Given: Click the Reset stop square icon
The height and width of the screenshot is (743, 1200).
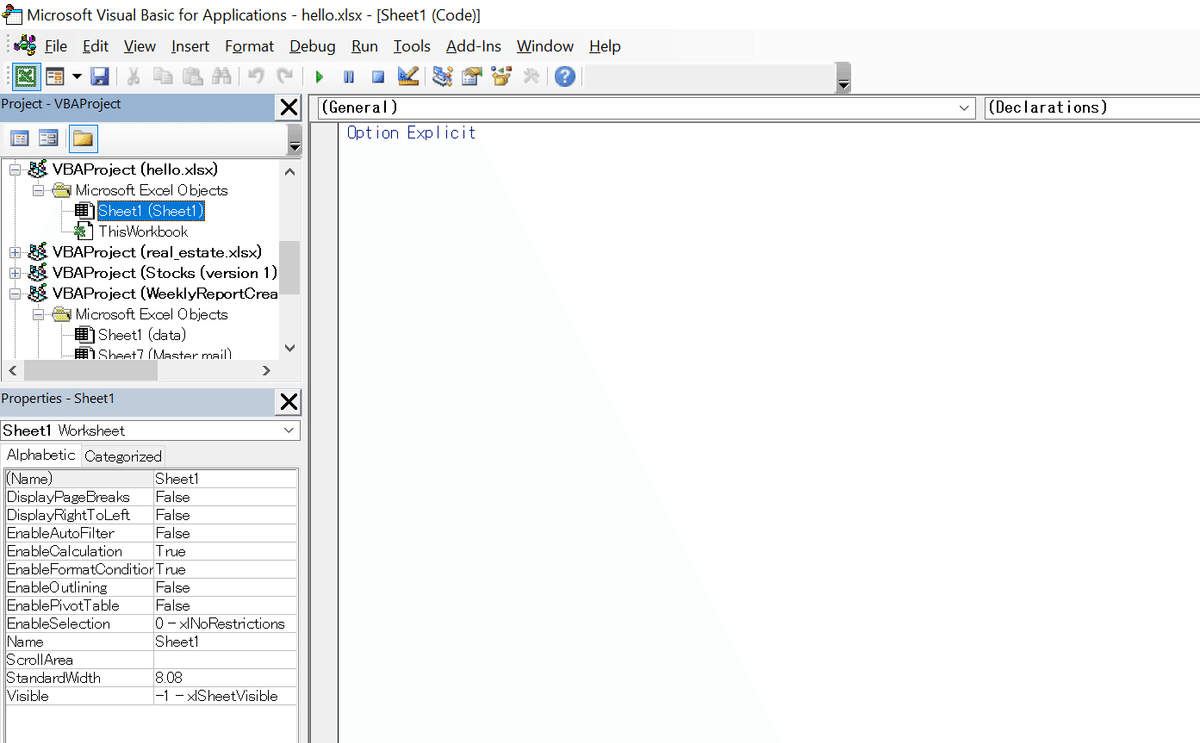Looking at the screenshot, I should [378, 76].
